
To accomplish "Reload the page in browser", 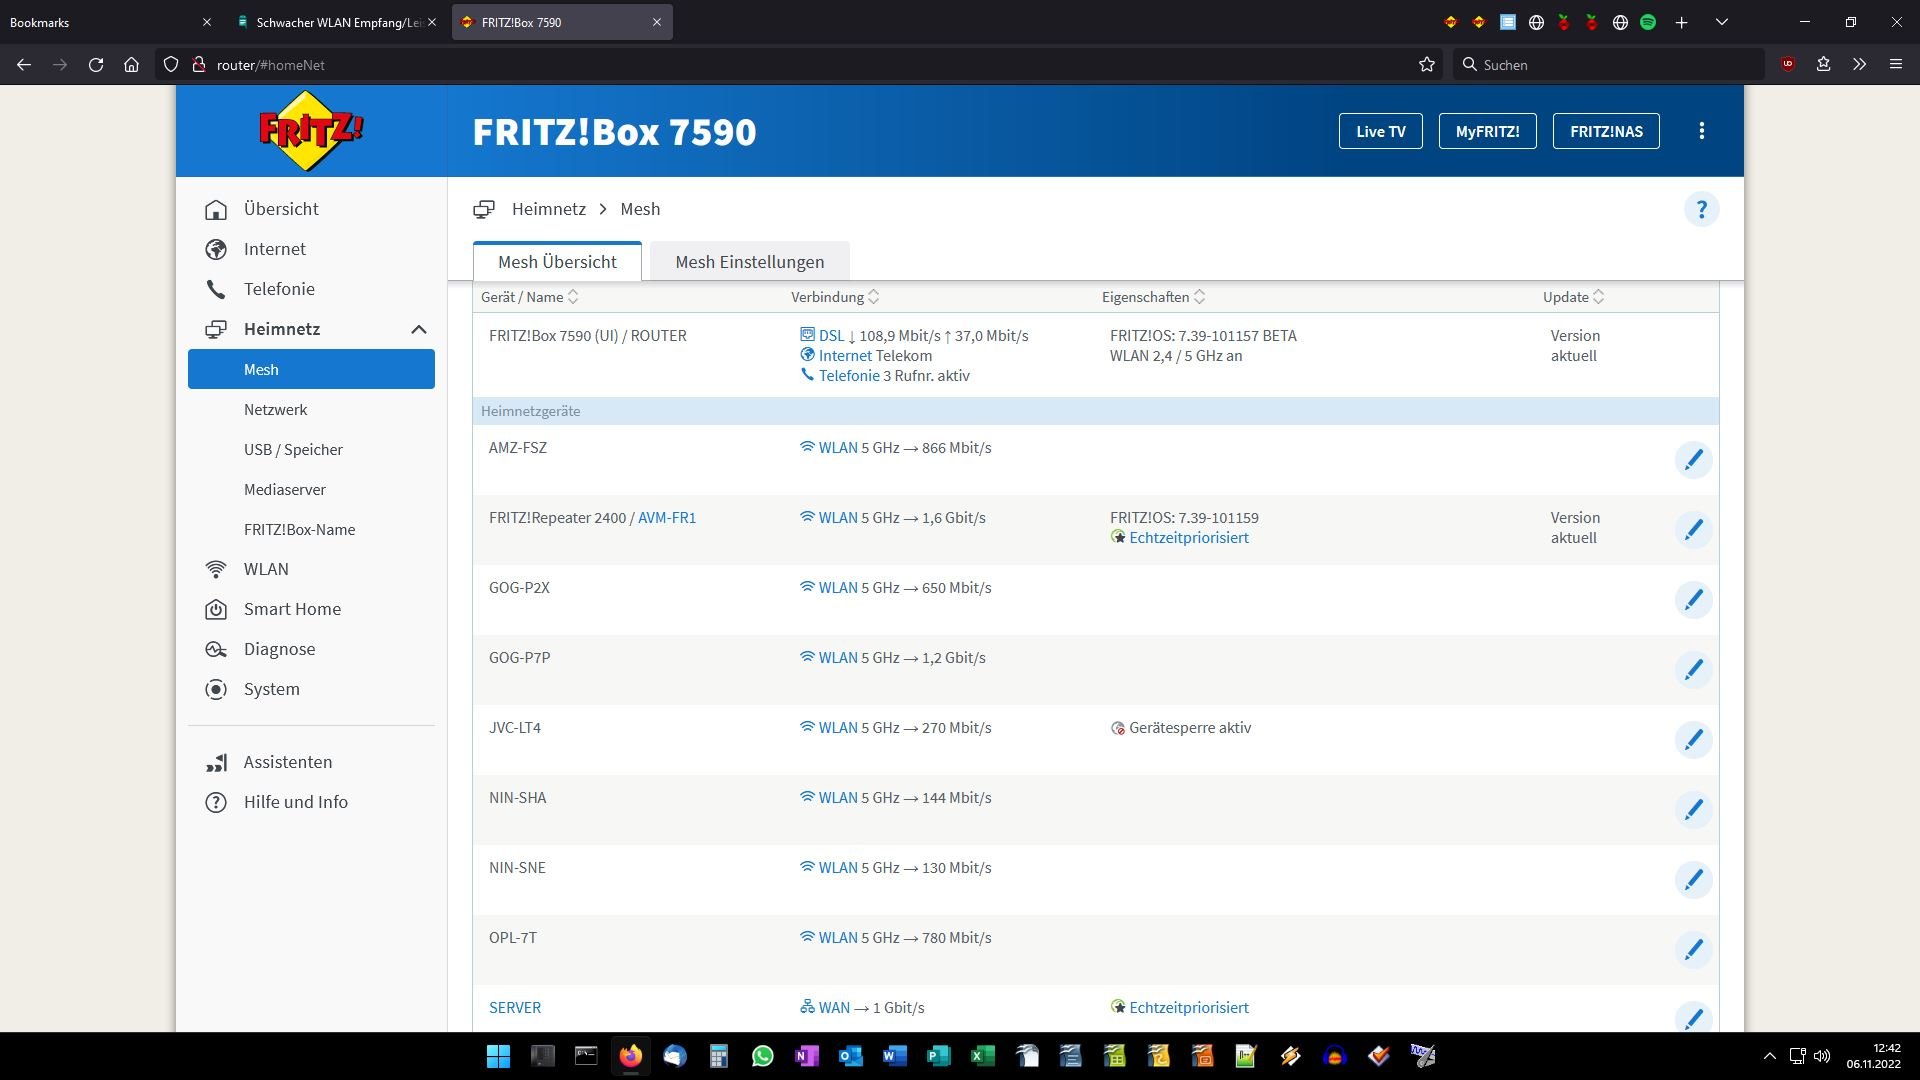I will 96,65.
